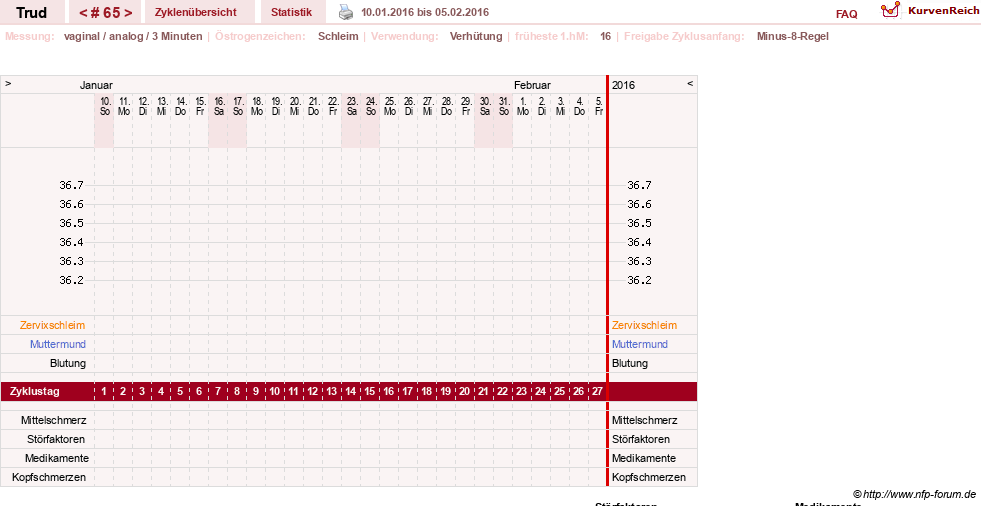Click the Januar month label
The width and height of the screenshot is (981, 506).
(x=96, y=85)
